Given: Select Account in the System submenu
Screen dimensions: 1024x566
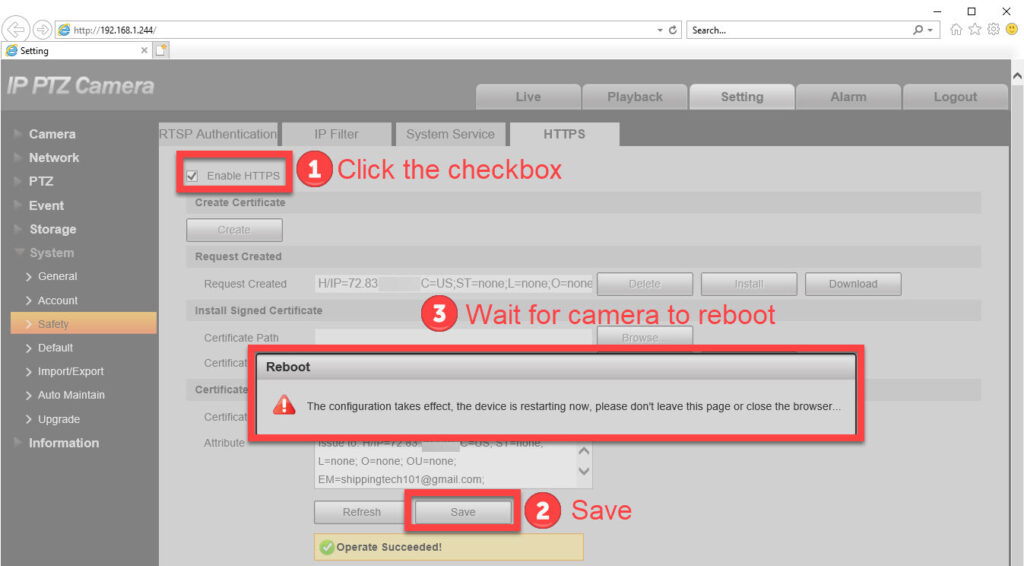Looking at the screenshot, I should click(x=58, y=300).
